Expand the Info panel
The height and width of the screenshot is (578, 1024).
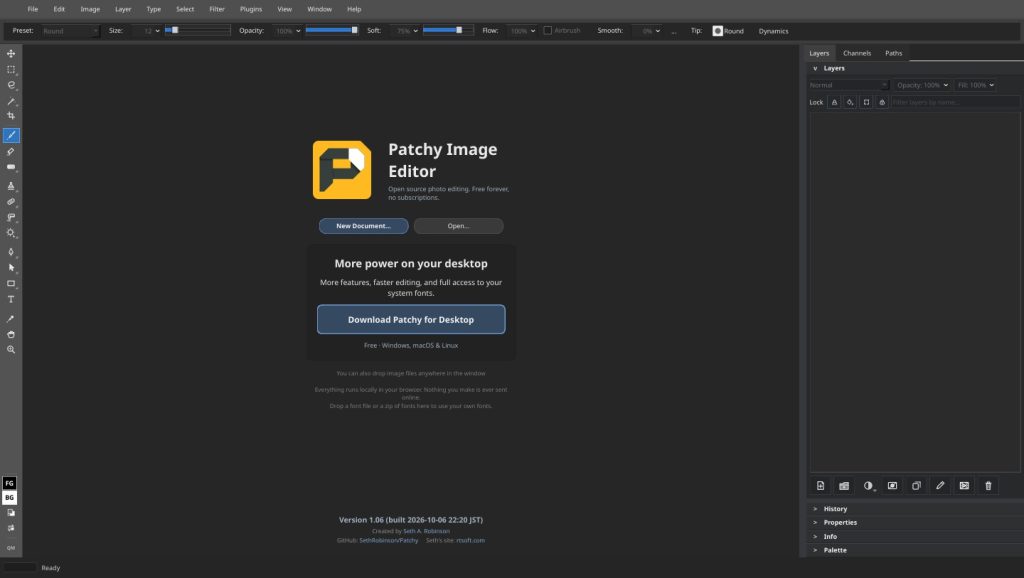click(914, 537)
